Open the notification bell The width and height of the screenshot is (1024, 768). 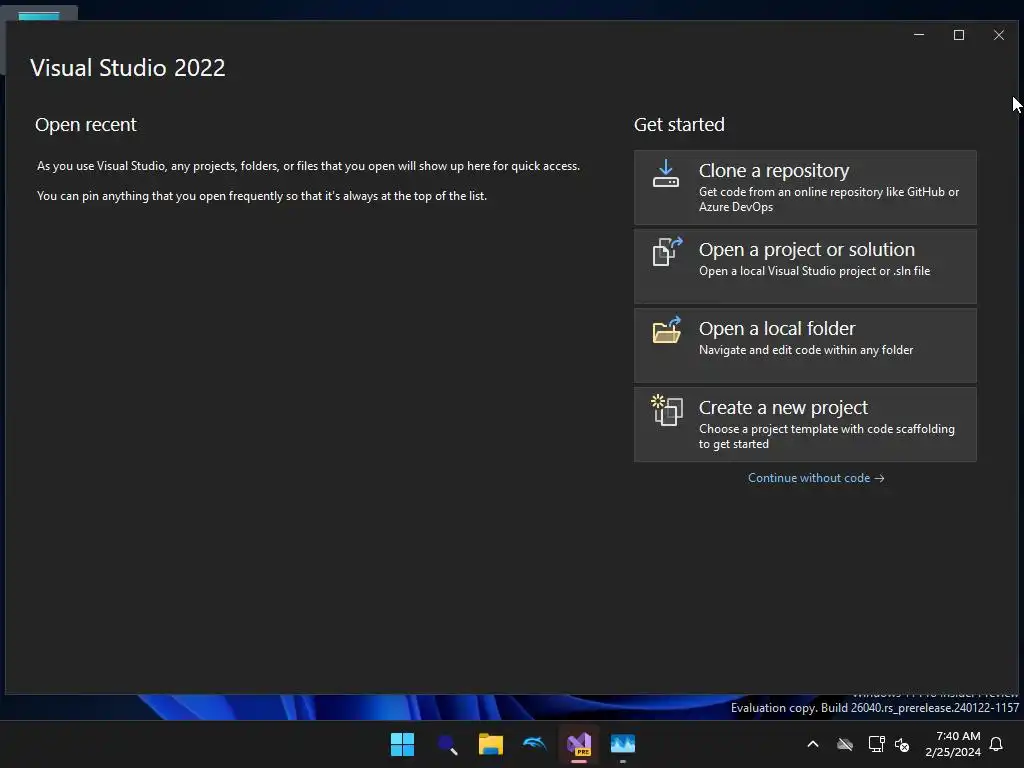coord(997,744)
